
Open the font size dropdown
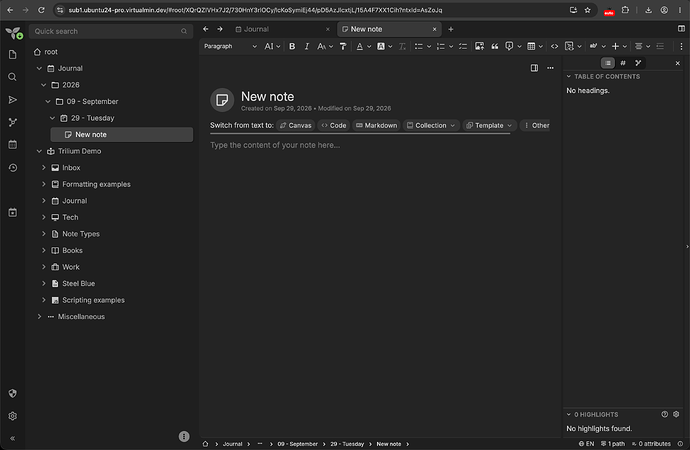pos(325,46)
